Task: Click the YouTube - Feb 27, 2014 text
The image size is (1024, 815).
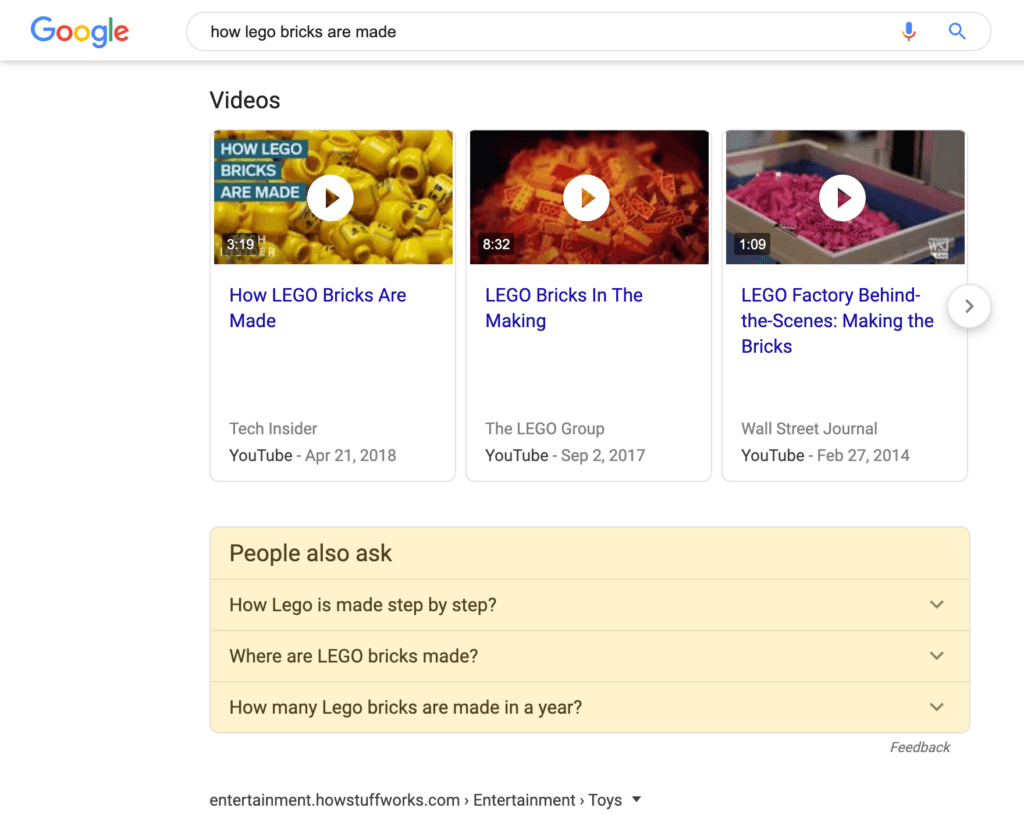Action: [825, 455]
